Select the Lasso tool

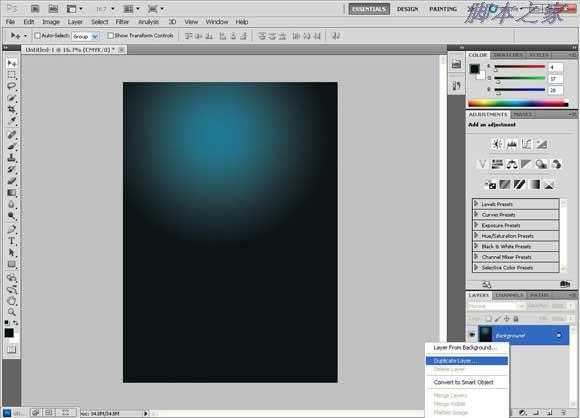(11, 87)
